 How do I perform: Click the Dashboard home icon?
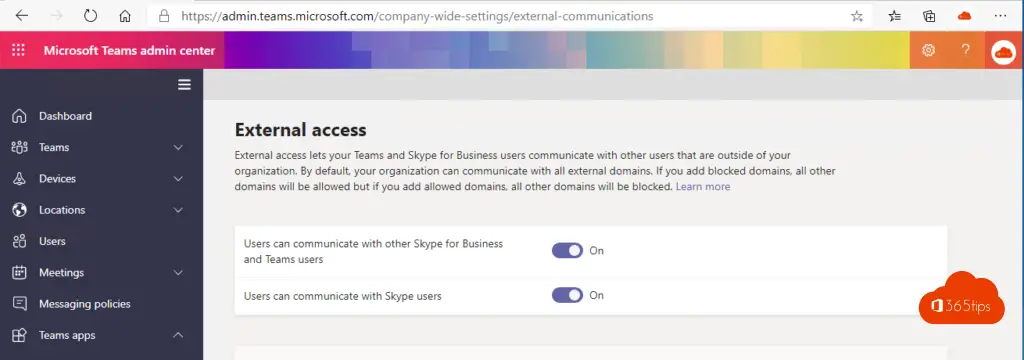tap(20, 116)
